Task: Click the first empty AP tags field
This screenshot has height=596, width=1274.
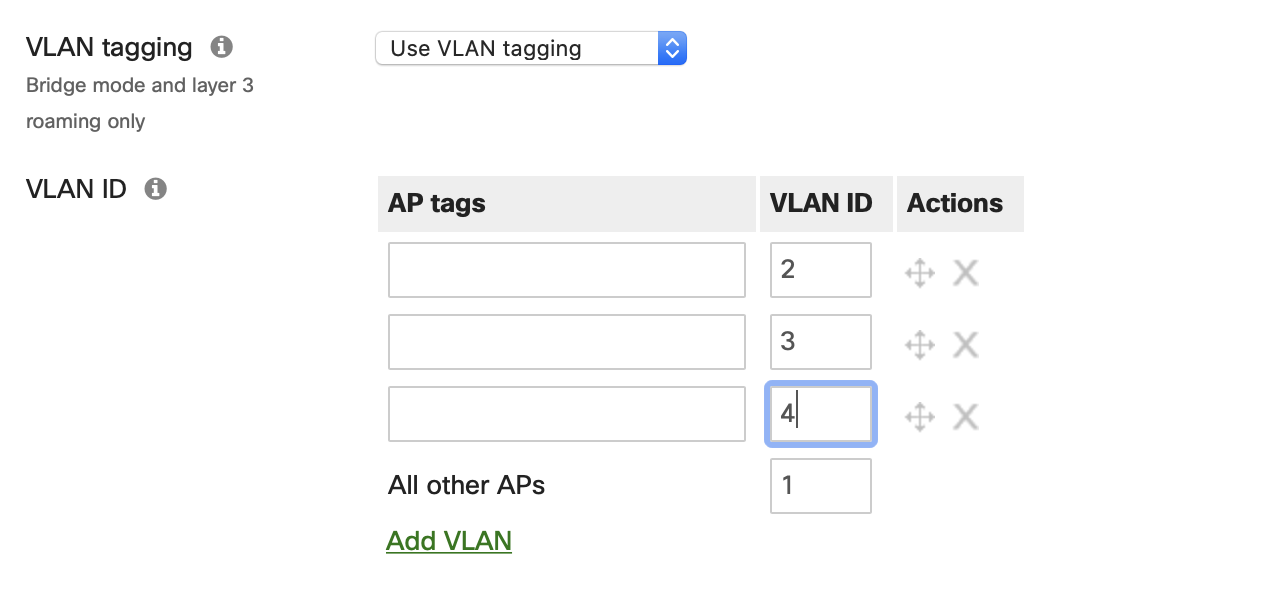Action: 566,269
